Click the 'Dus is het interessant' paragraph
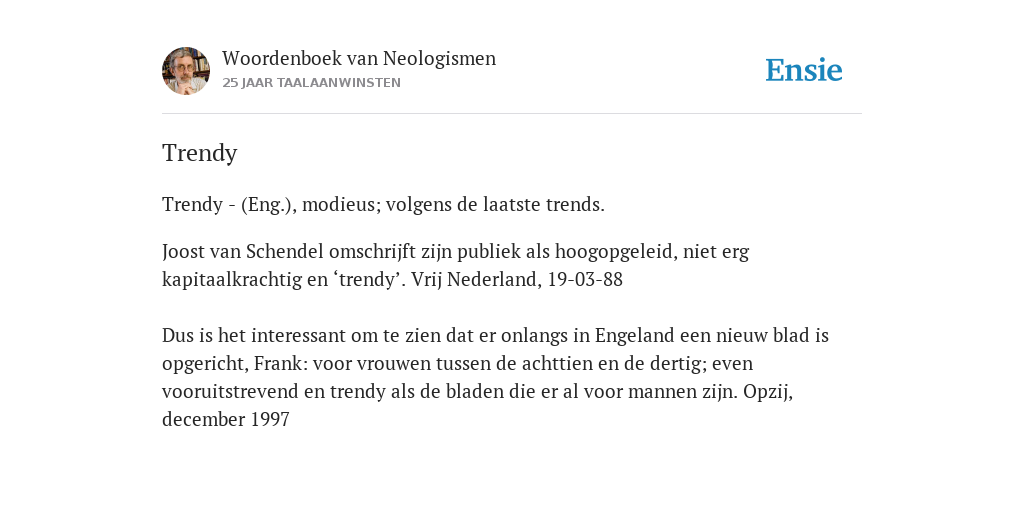Viewport: 1024px width, 512px height. [x=495, y=377]
